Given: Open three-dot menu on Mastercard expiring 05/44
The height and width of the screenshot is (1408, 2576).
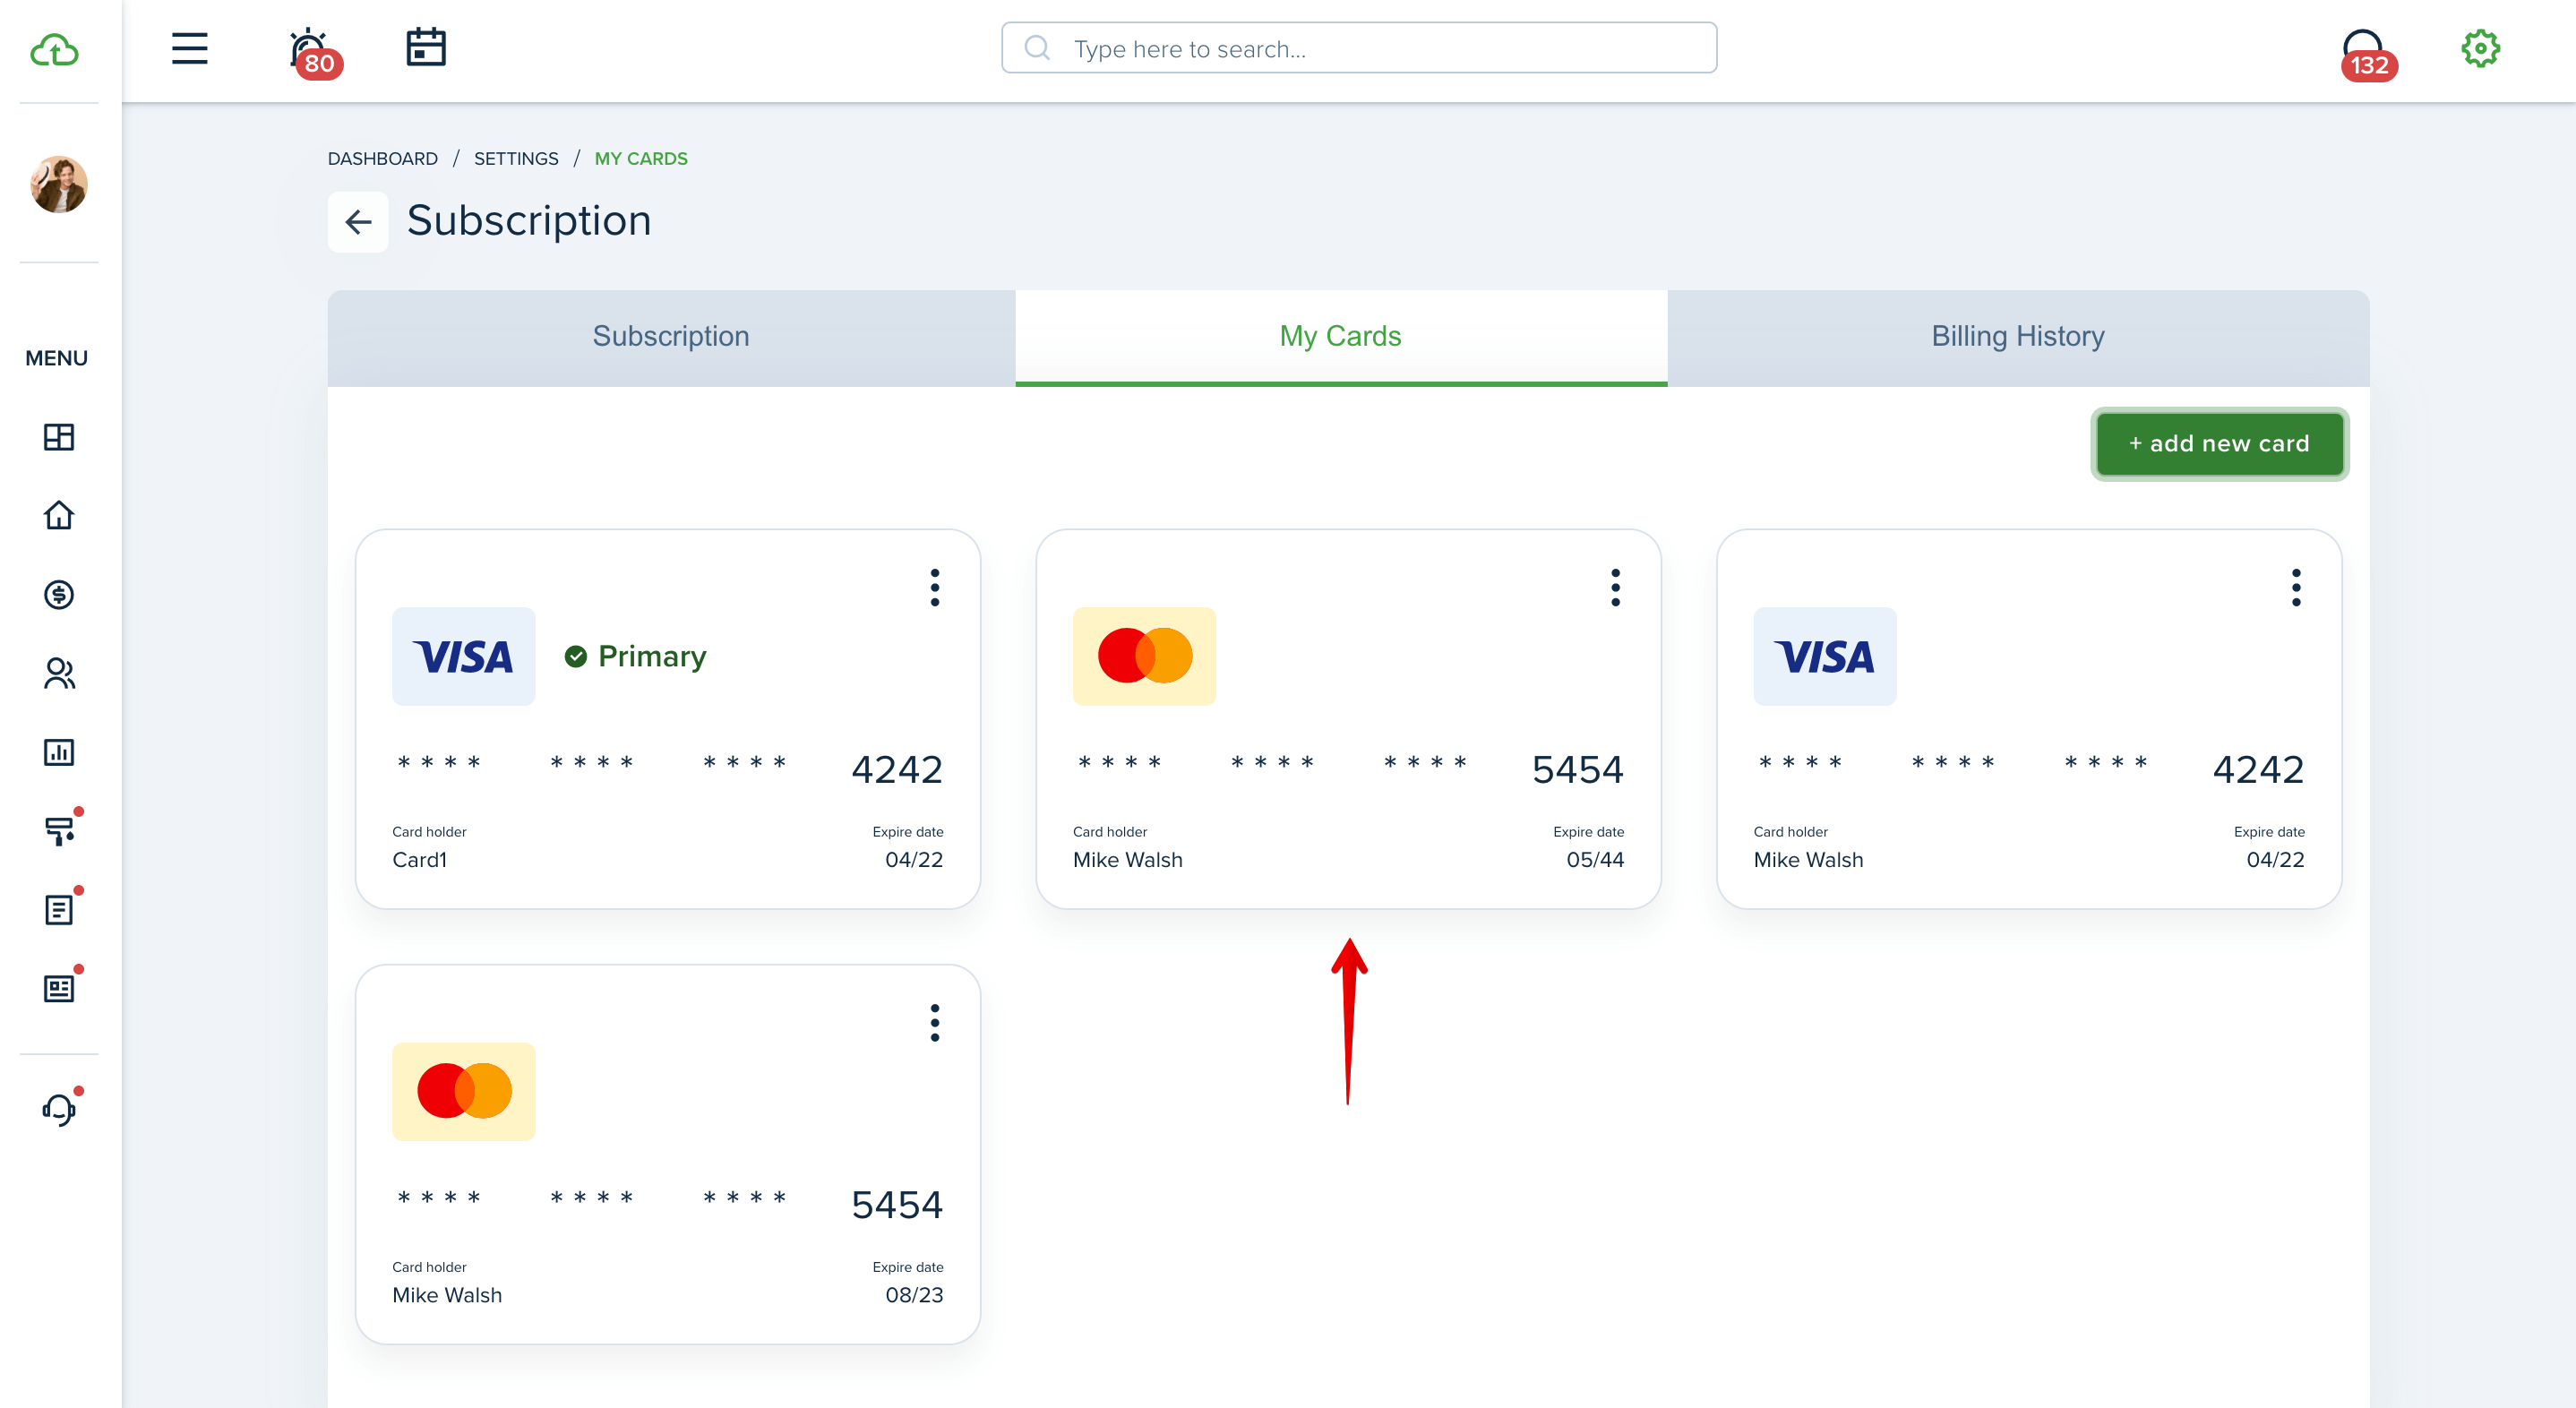Looking at the screenshot, I should pyautogui.click(x=1615, y=588).
